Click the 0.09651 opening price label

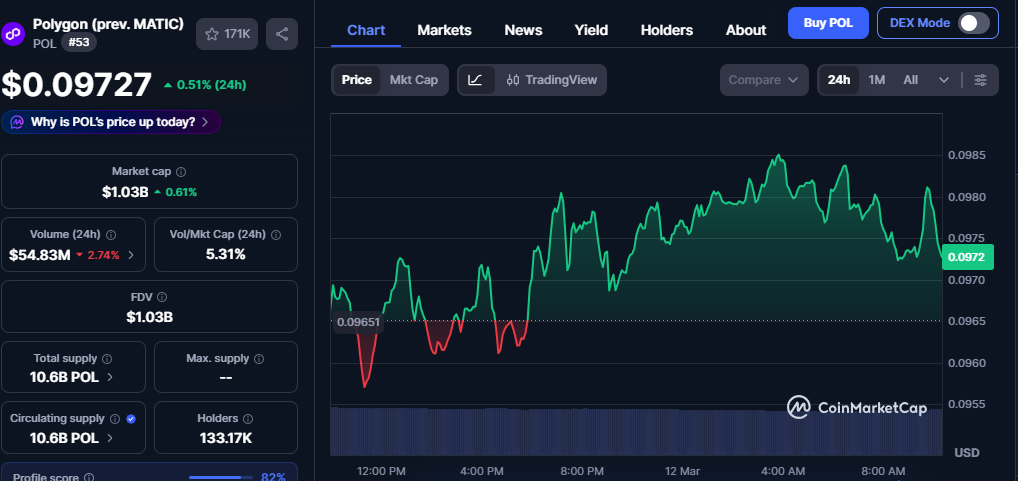[358, 322]
